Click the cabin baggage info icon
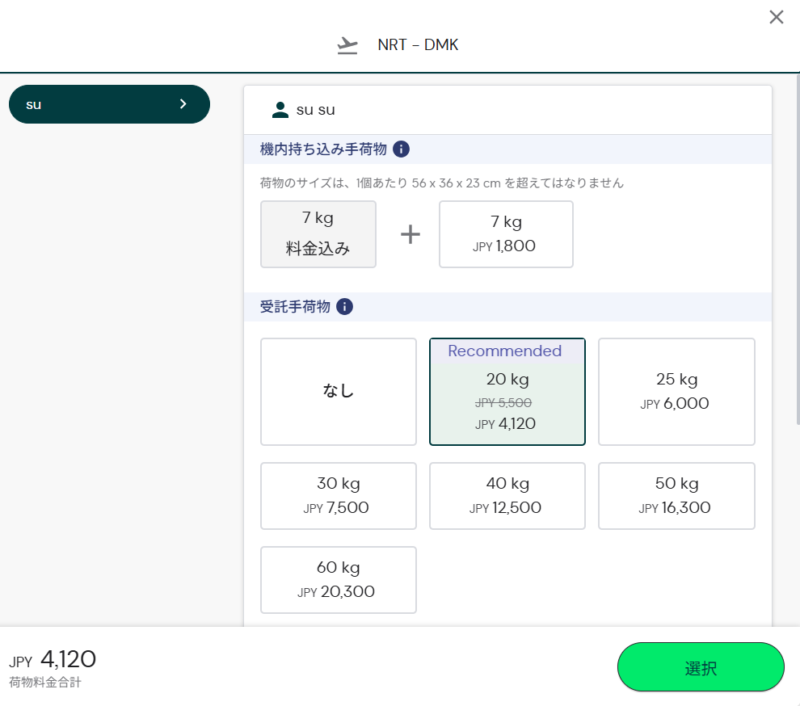The image size is (800, 706). click(x=401, y=149)
